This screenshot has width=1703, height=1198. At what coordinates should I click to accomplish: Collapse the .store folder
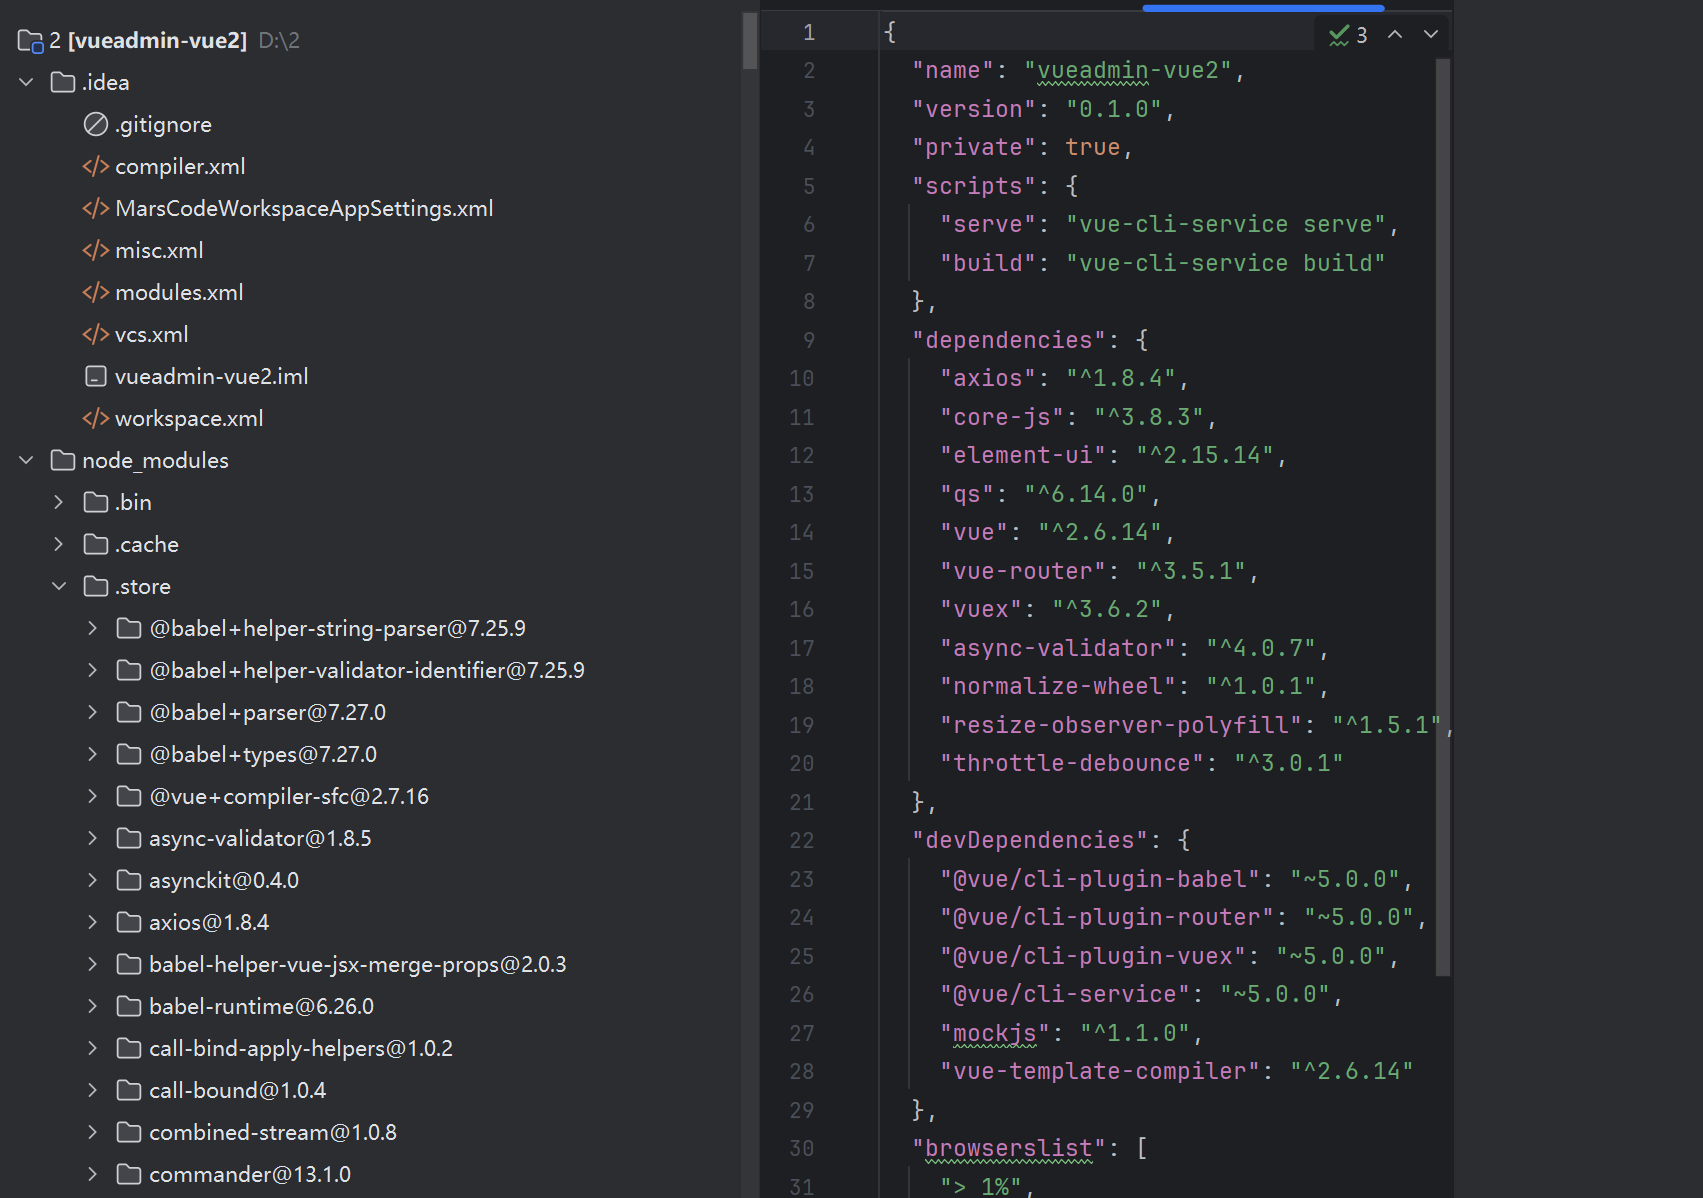(59, 586)
